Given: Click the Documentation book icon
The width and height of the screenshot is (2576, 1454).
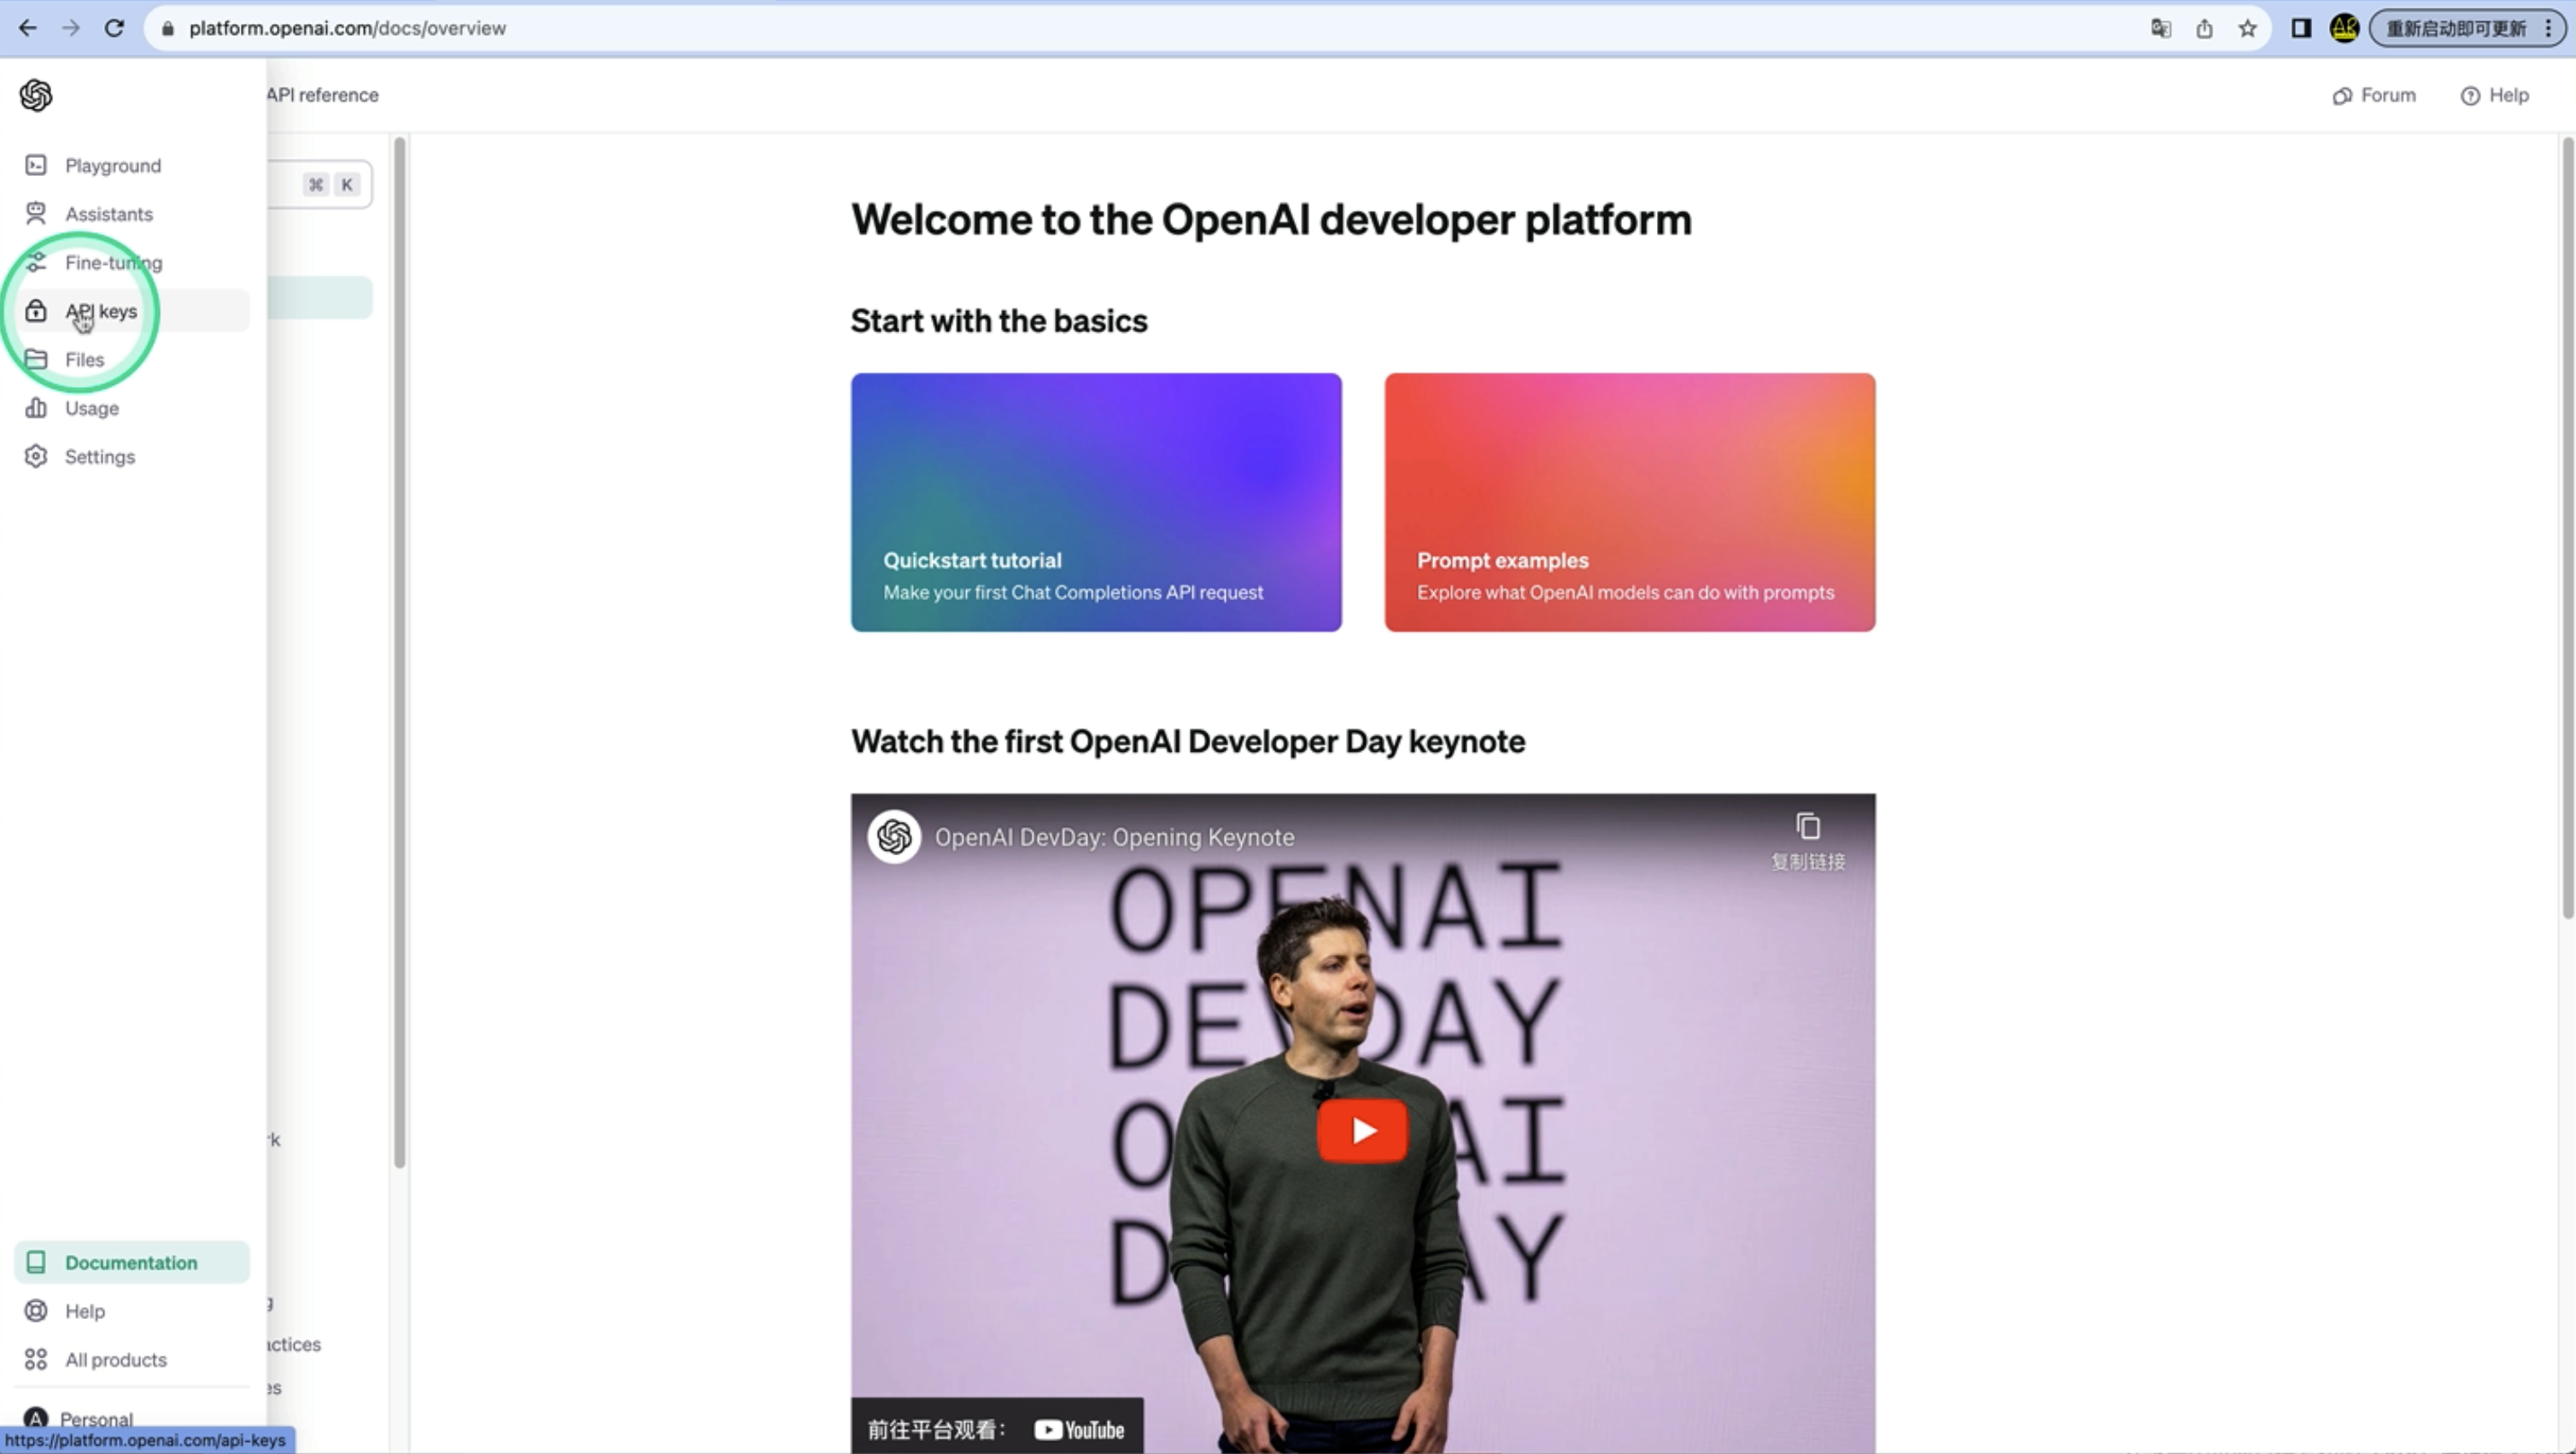Looking at the screenshot, I should pyautogui.click(x=36, y=1262).
